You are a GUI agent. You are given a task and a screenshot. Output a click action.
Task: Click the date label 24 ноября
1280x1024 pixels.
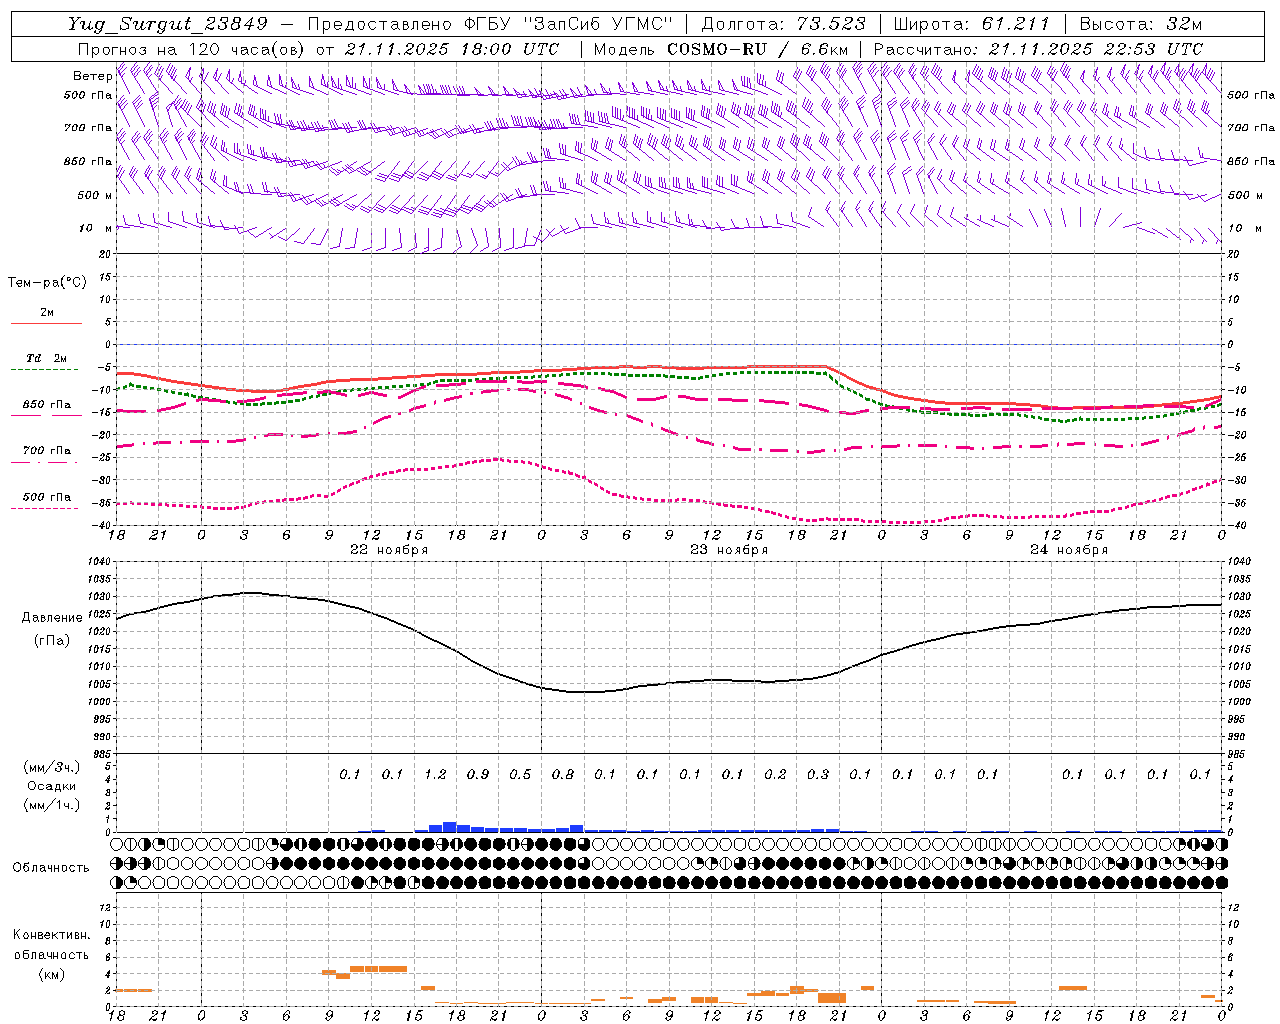pyautogui.click(x=1069, y=550)
